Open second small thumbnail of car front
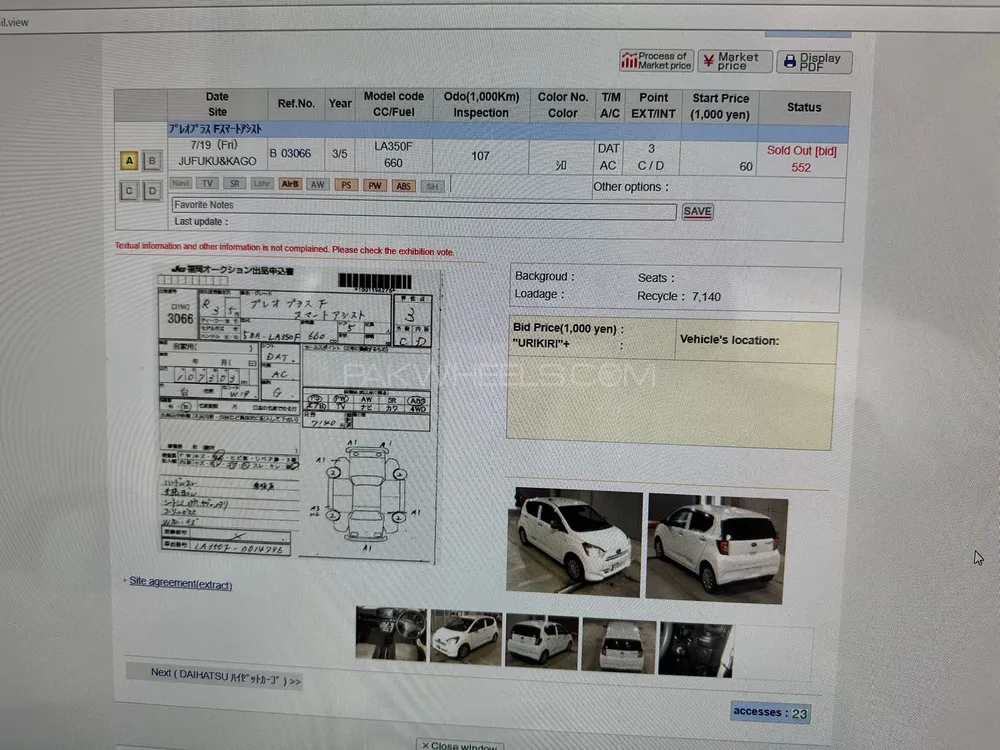1000x750 pixels. click(466, 637)
